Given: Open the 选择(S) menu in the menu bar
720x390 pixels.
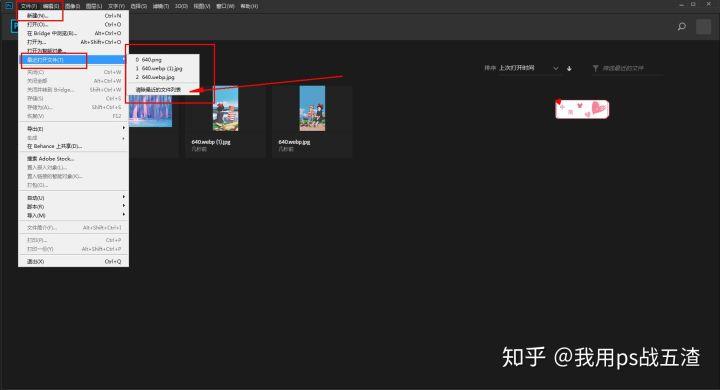Looking at the screenshot, I should 138,6.
